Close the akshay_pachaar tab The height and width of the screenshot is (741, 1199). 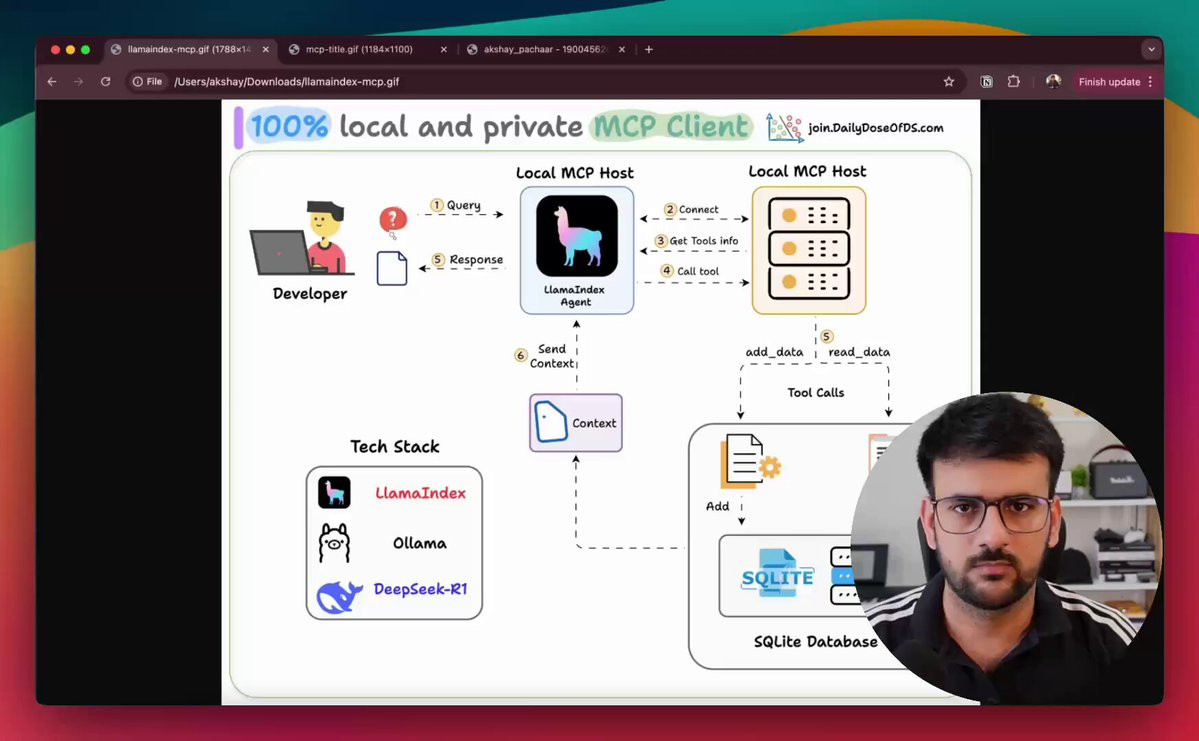(622, 49)
